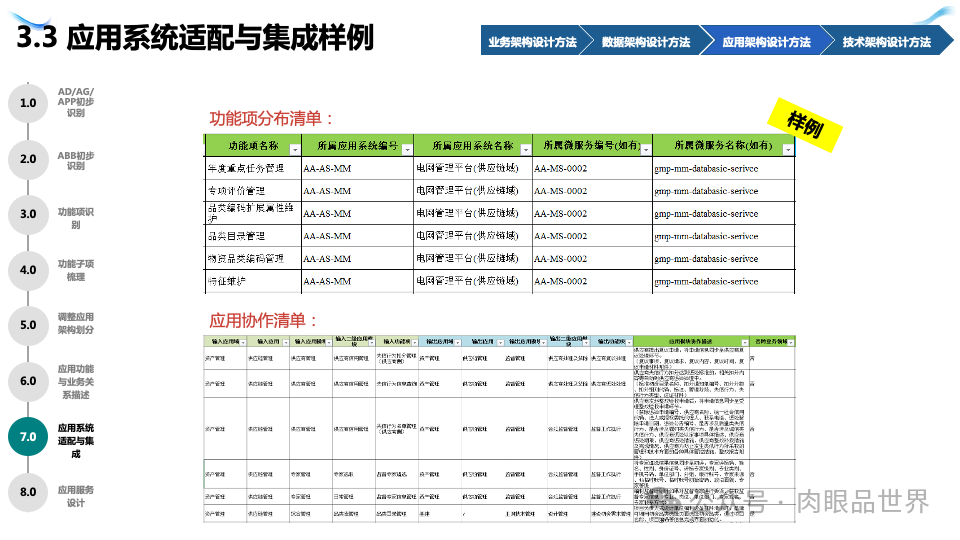
Task: Open the 输出应用域 filter dropdown in the lower table
Action: click(x=458, y=342)
